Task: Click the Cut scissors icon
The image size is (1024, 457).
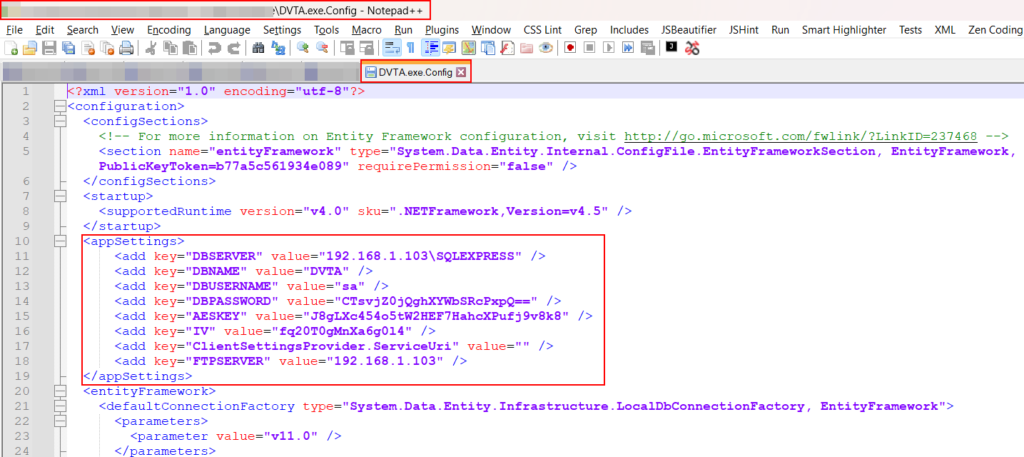Action: (x=153, y=48)
